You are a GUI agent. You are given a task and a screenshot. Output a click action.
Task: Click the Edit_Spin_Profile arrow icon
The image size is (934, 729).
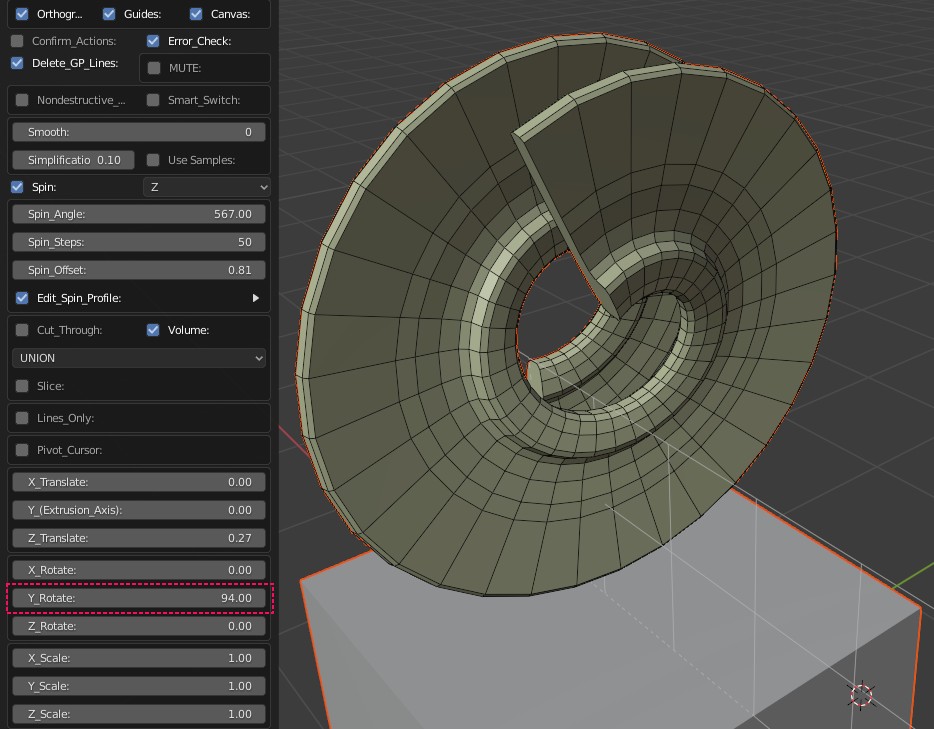click(x=256, y=298)
